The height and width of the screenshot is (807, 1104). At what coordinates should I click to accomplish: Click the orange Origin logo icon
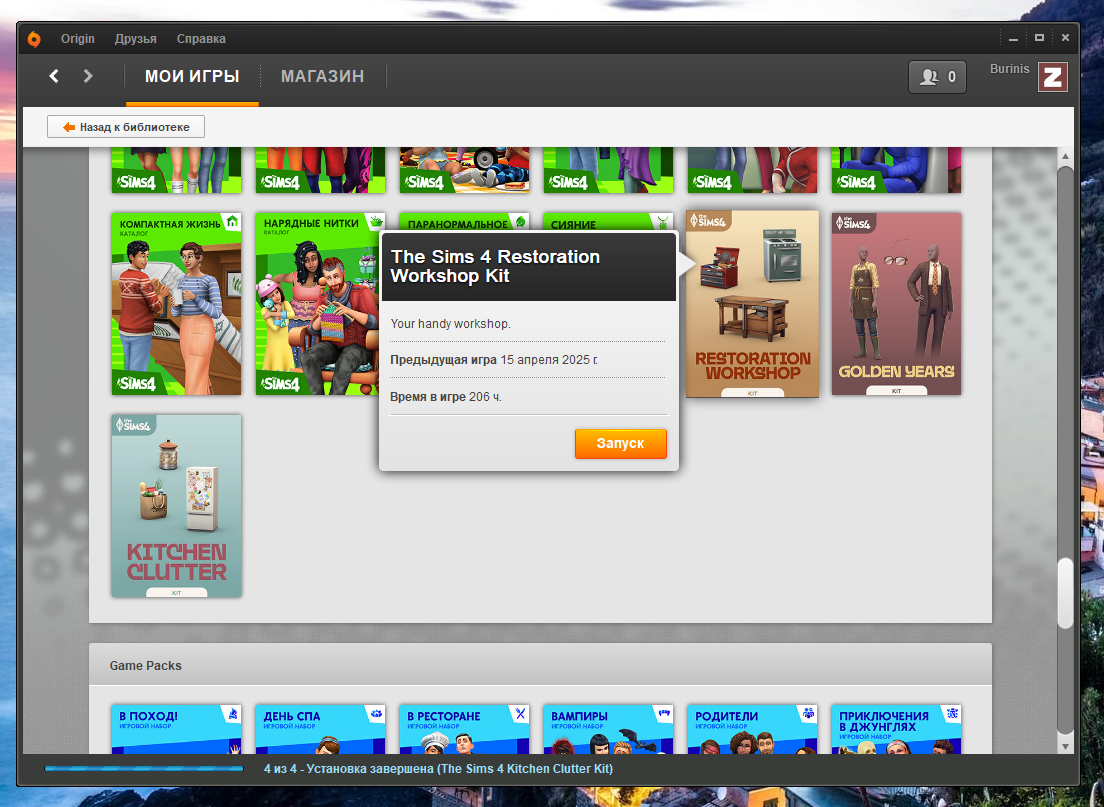[x=34, y=39]
